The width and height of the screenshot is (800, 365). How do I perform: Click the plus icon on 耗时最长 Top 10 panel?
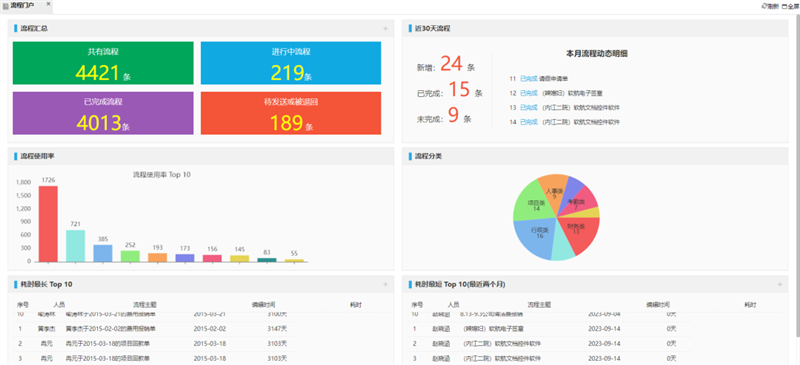385,284
